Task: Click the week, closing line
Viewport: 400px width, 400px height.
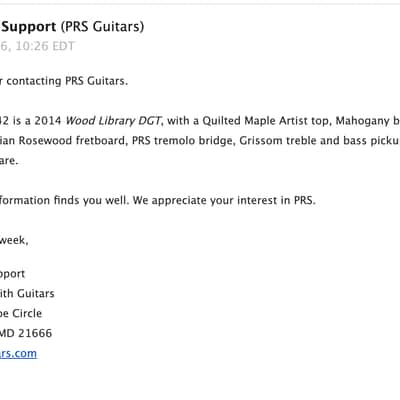Action: point(14,240)
